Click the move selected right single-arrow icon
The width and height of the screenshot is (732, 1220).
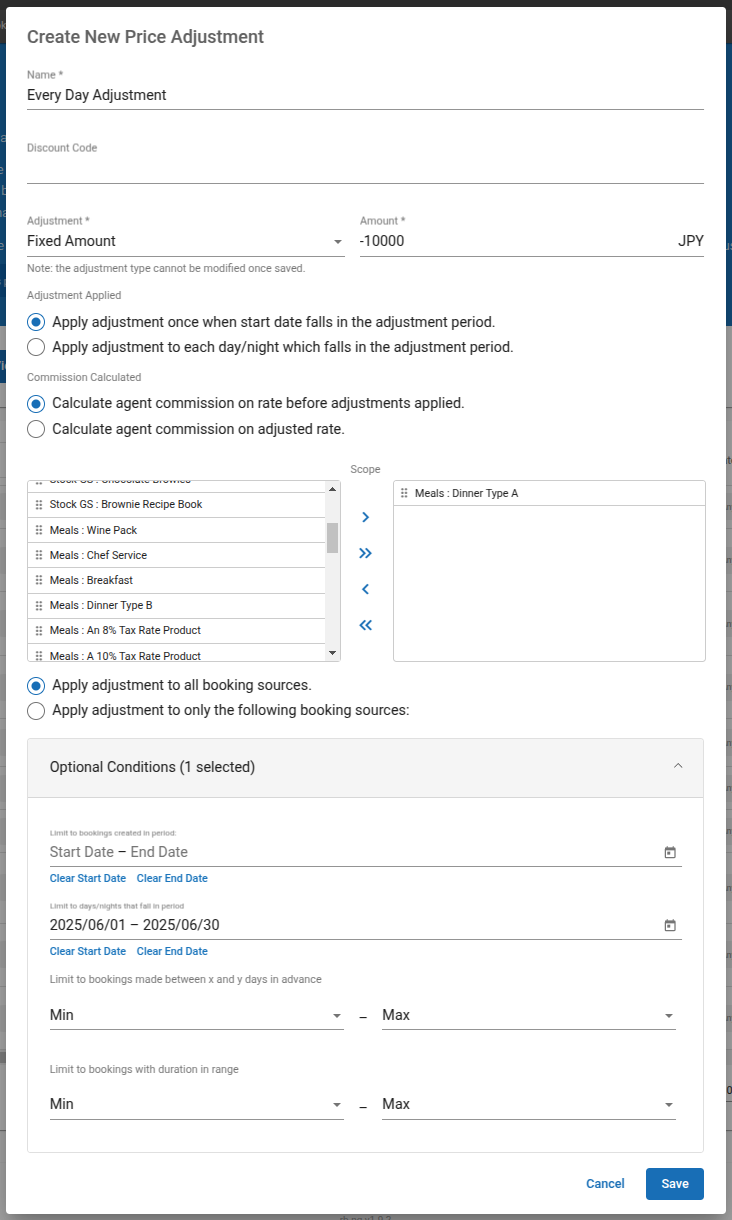tap(365, 517)
